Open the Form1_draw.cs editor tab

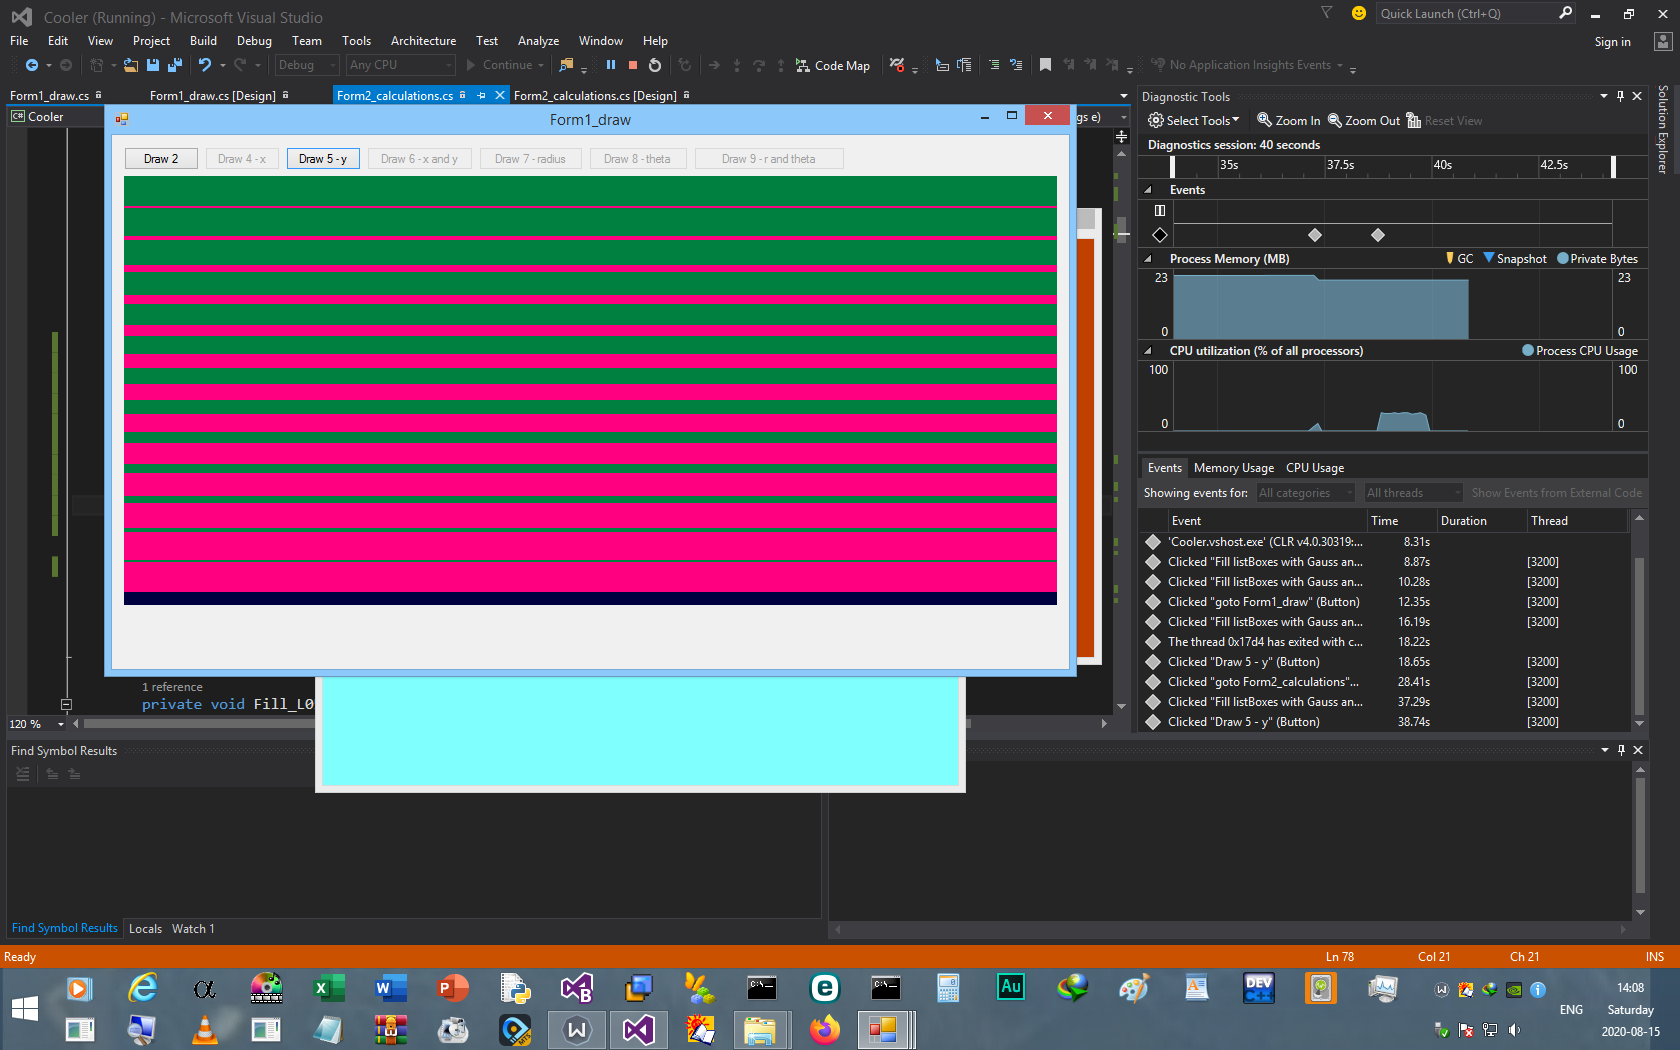pos(49,96)
